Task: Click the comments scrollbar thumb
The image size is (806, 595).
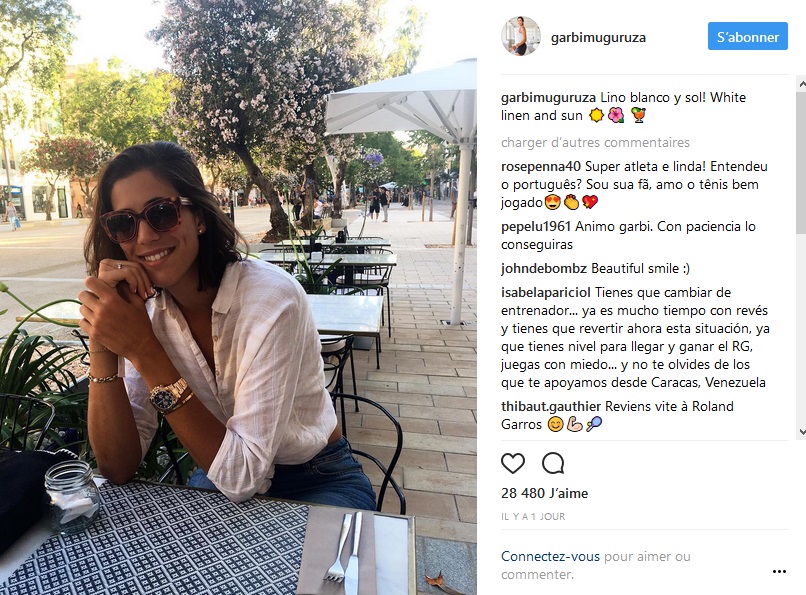Action: click(x=801, y=163)
